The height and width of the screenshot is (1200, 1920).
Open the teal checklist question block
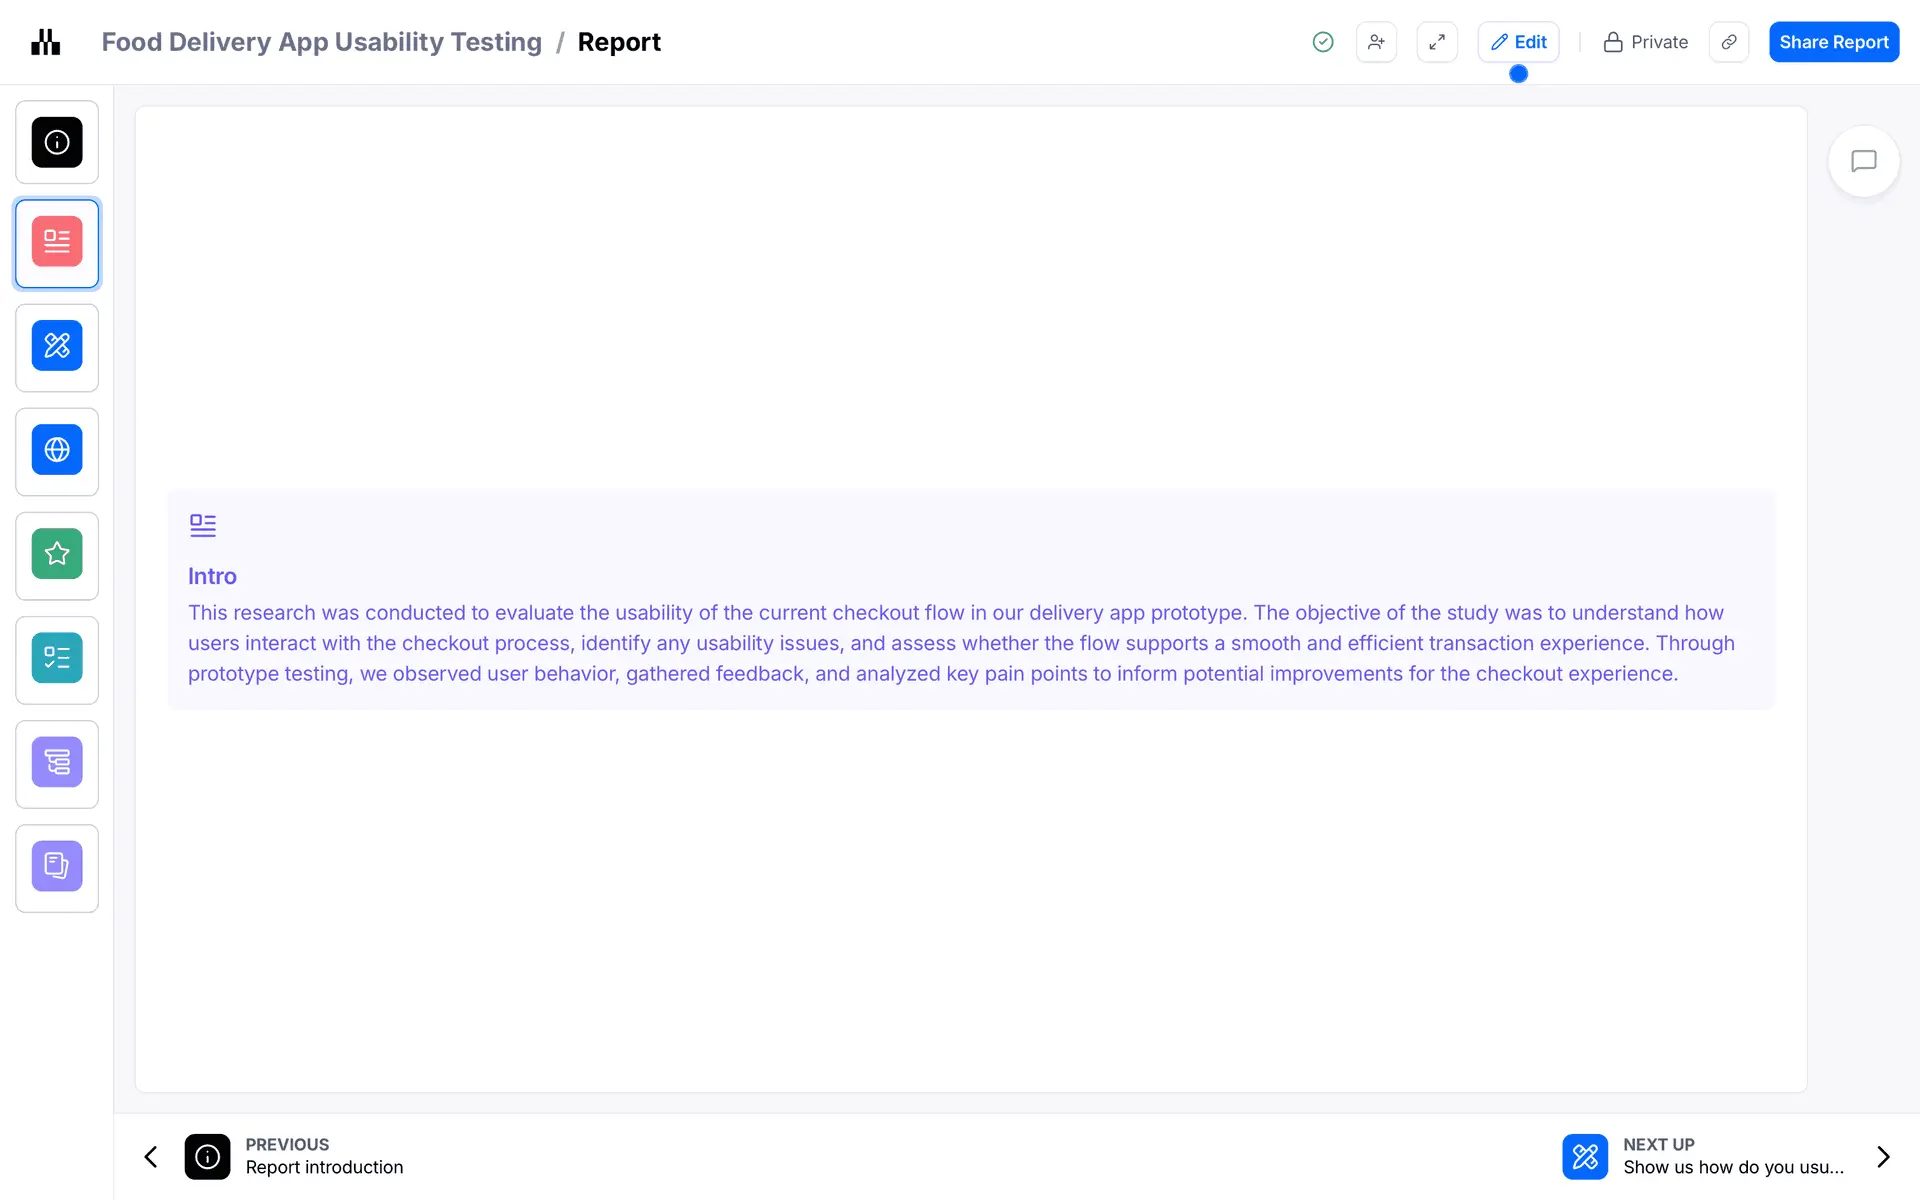click(x=57, y=658)
